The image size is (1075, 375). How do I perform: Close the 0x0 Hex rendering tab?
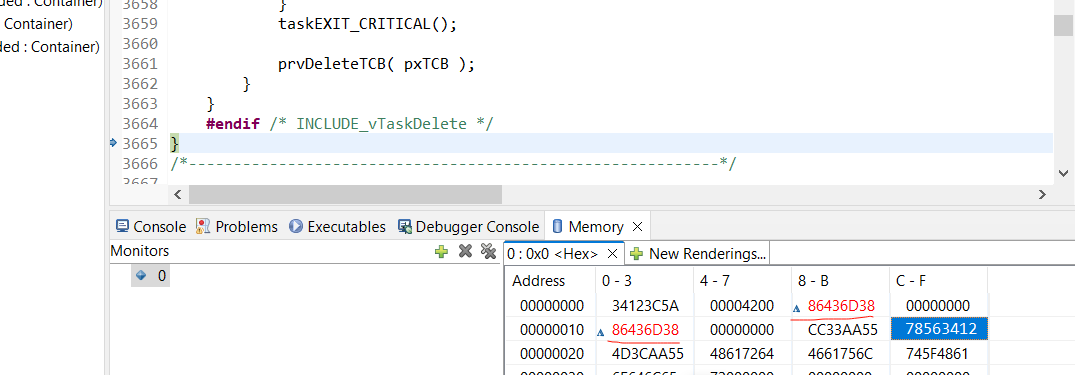tap(613, 254)
